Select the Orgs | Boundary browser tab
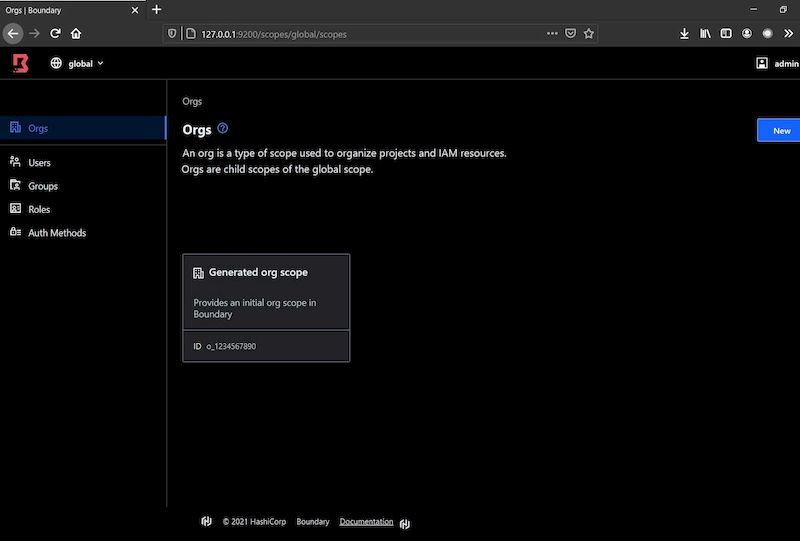800x541 pixels. click(71, 10)
